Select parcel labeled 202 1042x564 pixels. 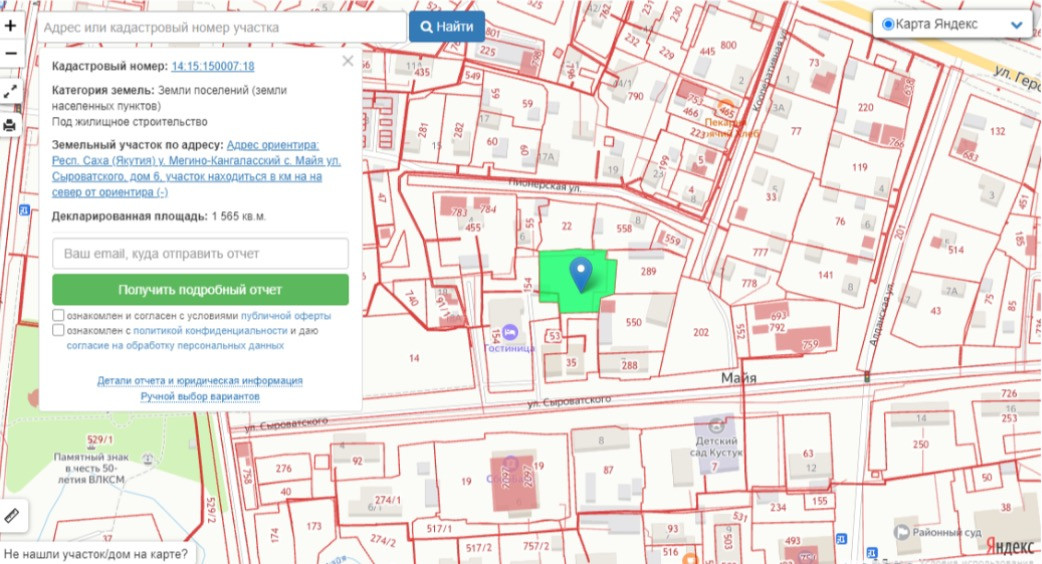(x=700, y=332)
